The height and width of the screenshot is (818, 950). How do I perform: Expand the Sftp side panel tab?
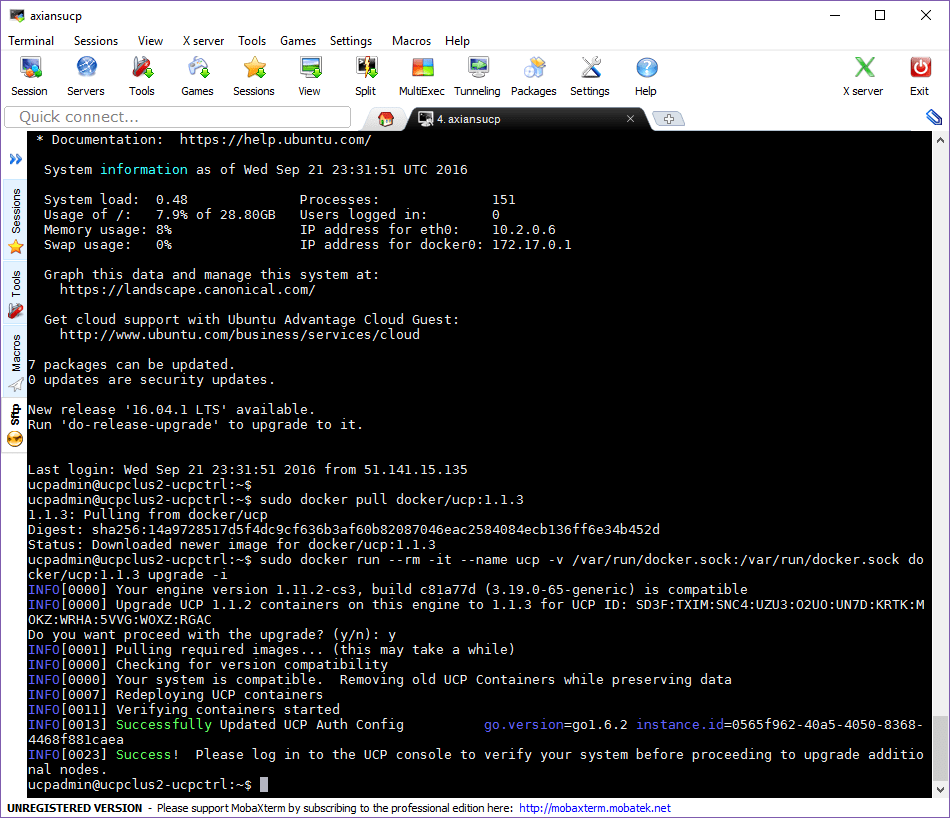(15, 425)
